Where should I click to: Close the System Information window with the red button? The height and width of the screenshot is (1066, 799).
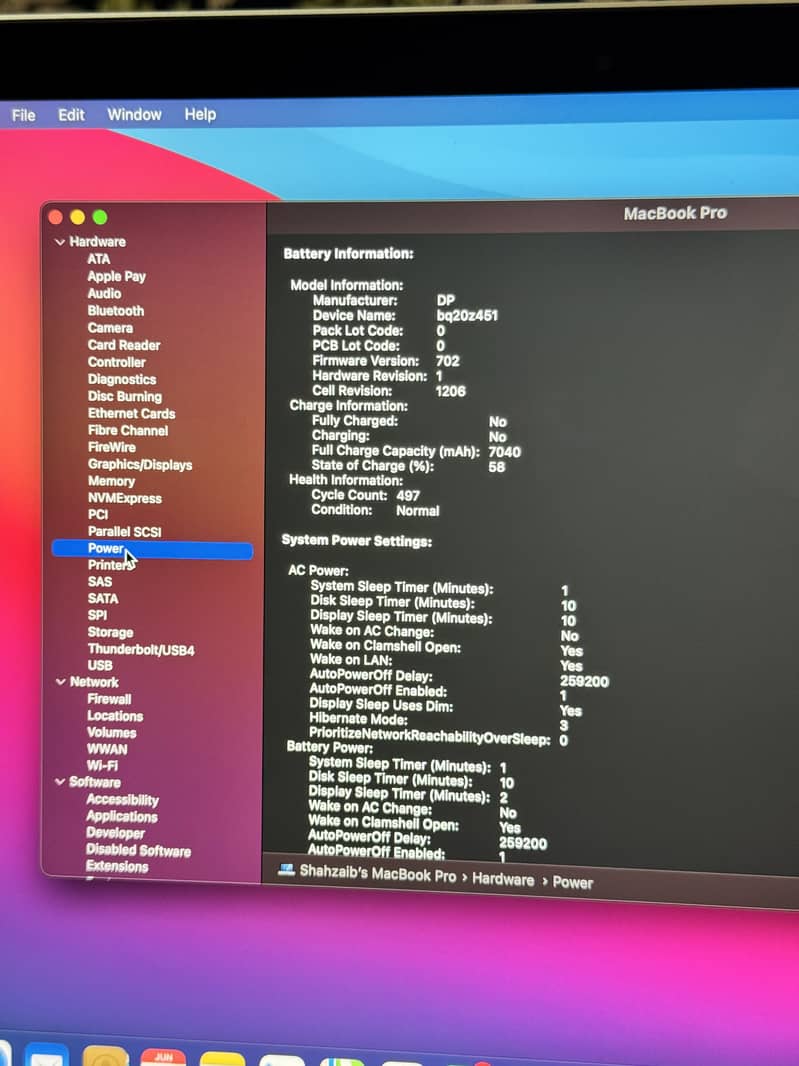click(56, 217)
